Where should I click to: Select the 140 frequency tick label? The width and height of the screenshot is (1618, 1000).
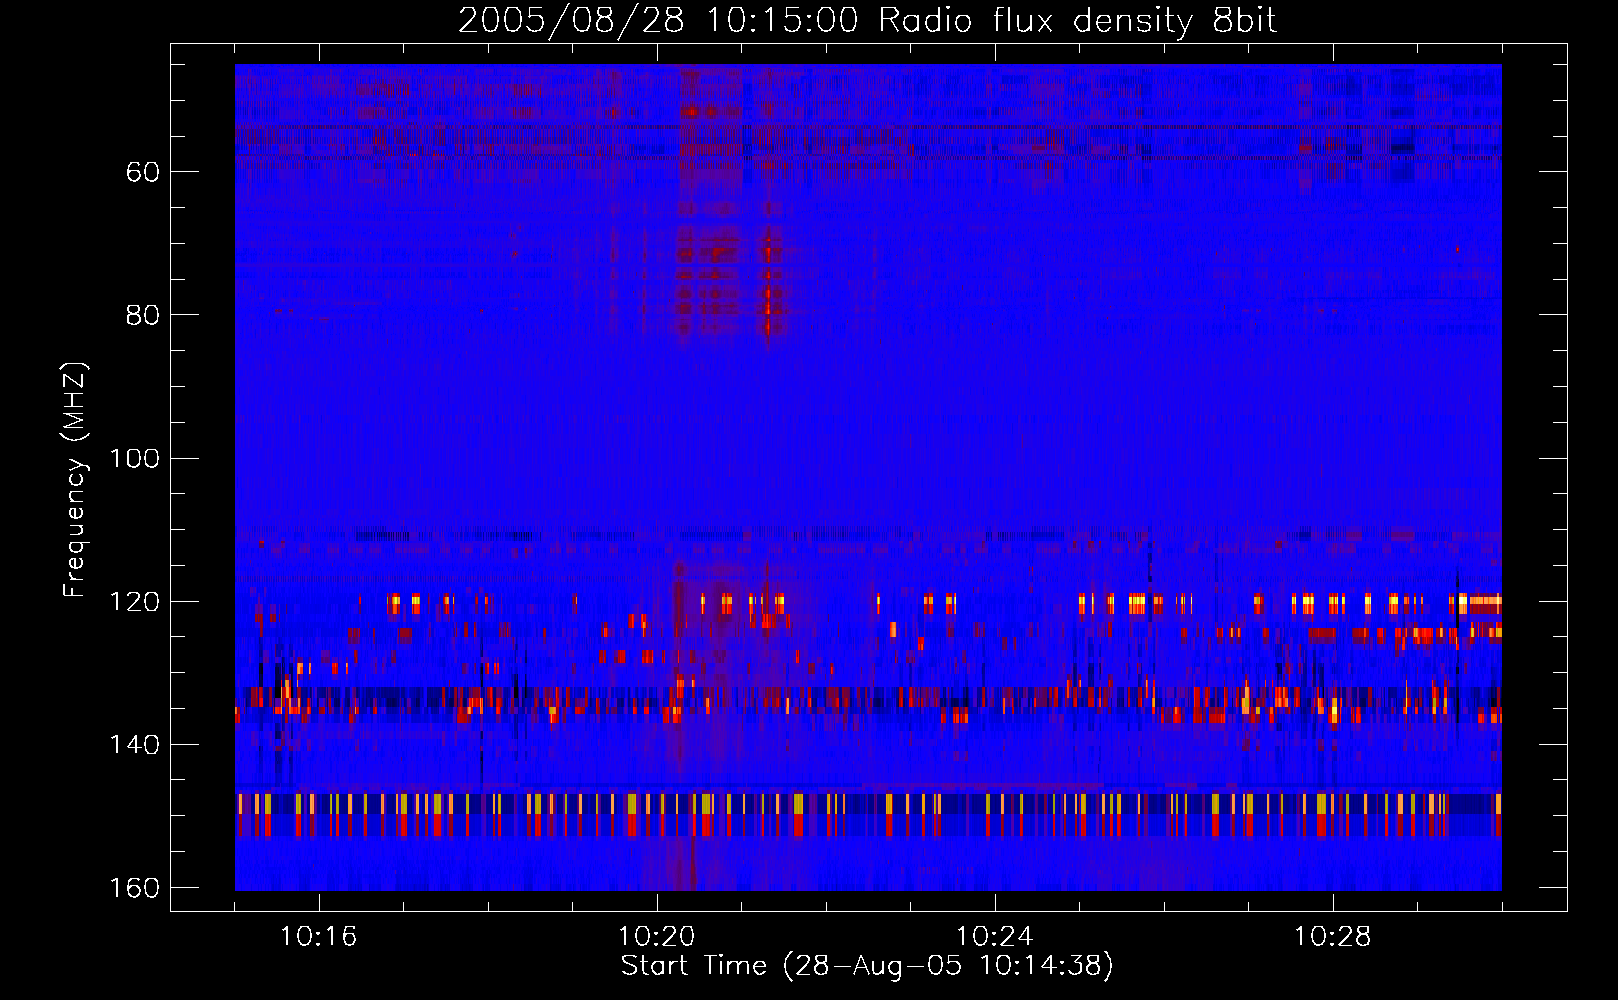pos(135,745)
